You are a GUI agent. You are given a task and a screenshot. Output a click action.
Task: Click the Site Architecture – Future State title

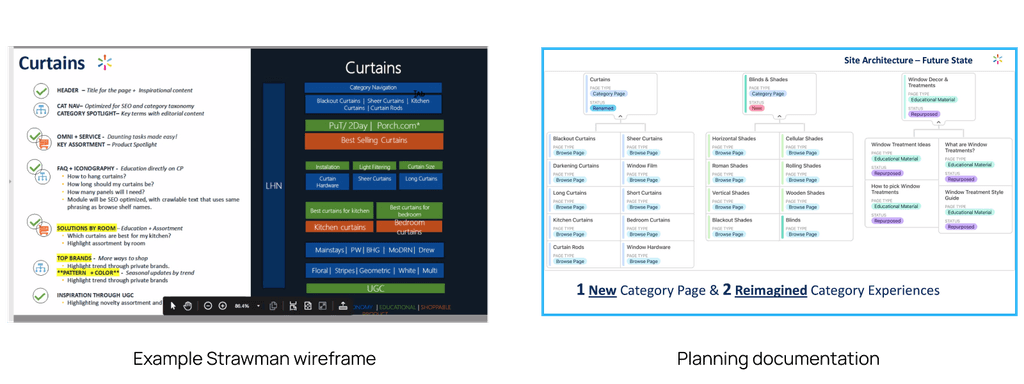[x=908, y=60]
